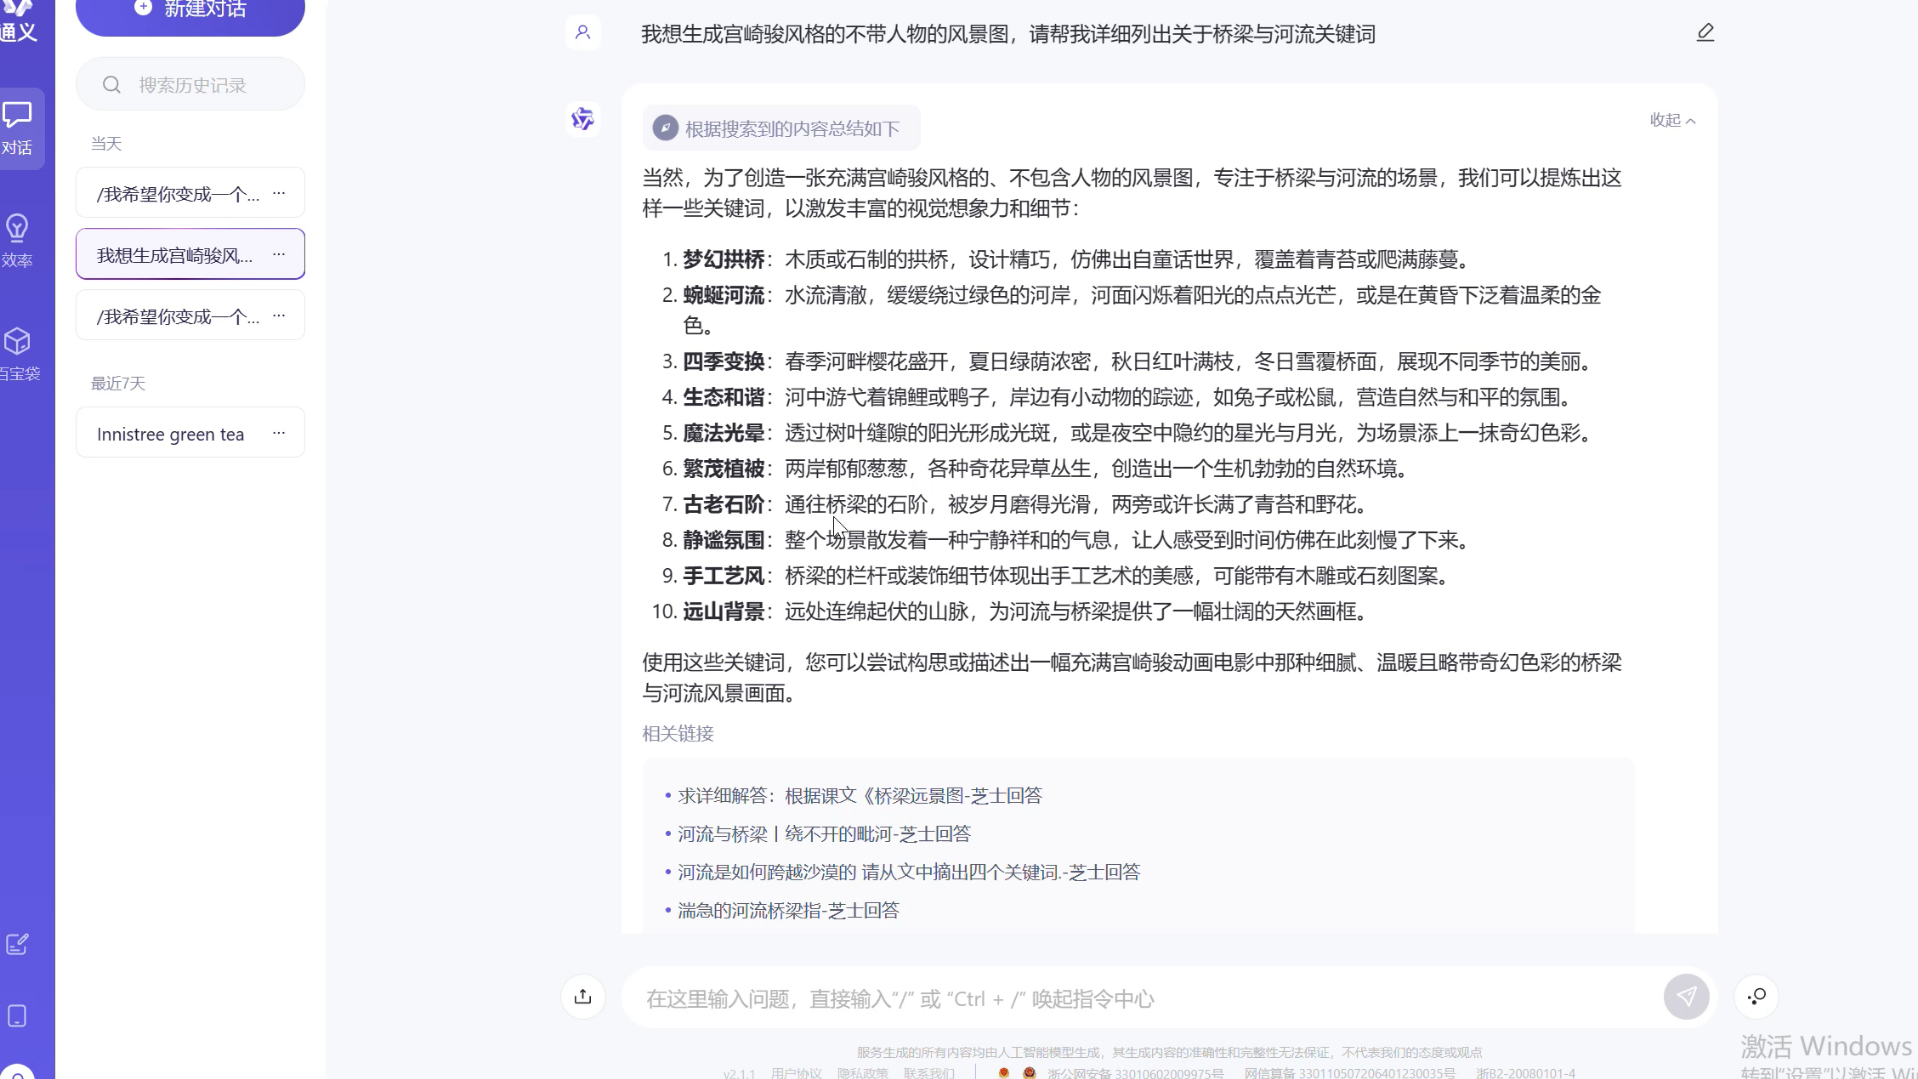Click the 繁茂植被 keyword text
Image resolution: width=1918 pixels, height=1079 pixels.
click(723, 469)
